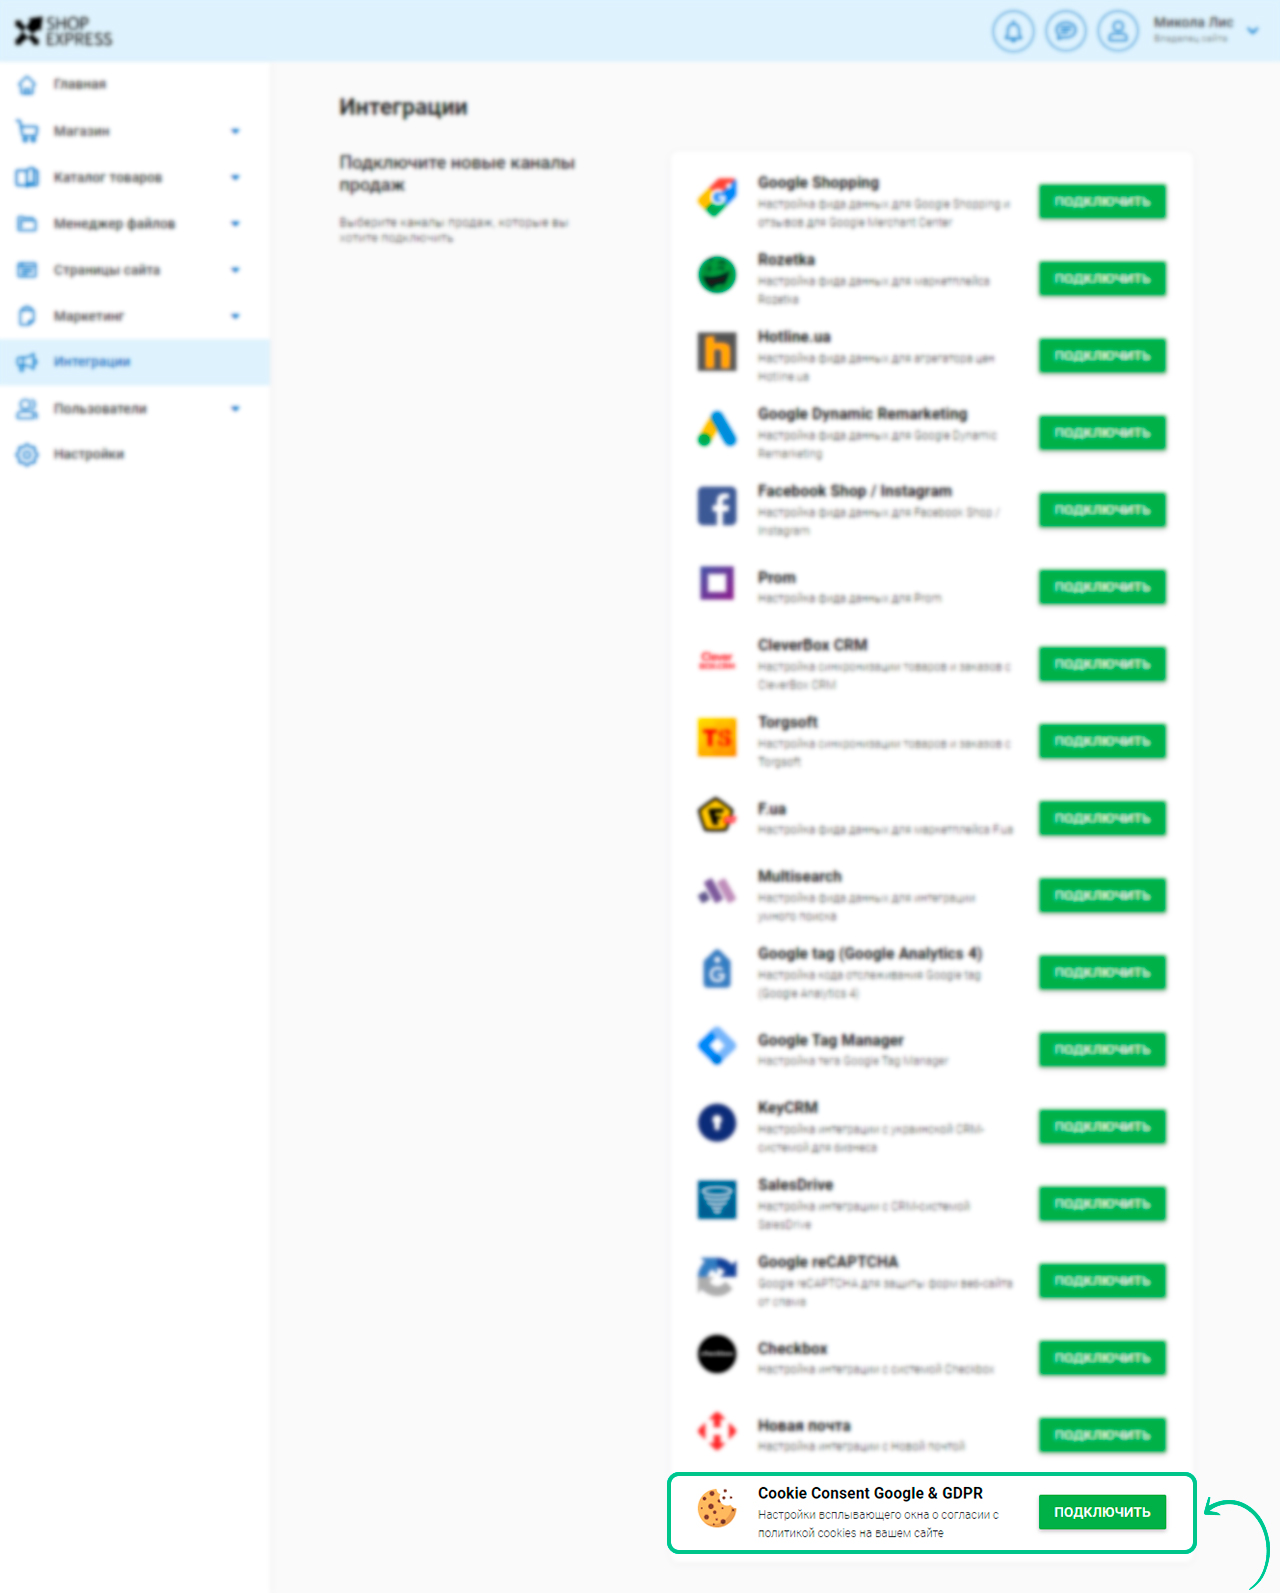Image resolution: width=1280 pixels, height=1593 pixels.
Task: Connect SalesDrive integration
Action: coord(1102,1203)
